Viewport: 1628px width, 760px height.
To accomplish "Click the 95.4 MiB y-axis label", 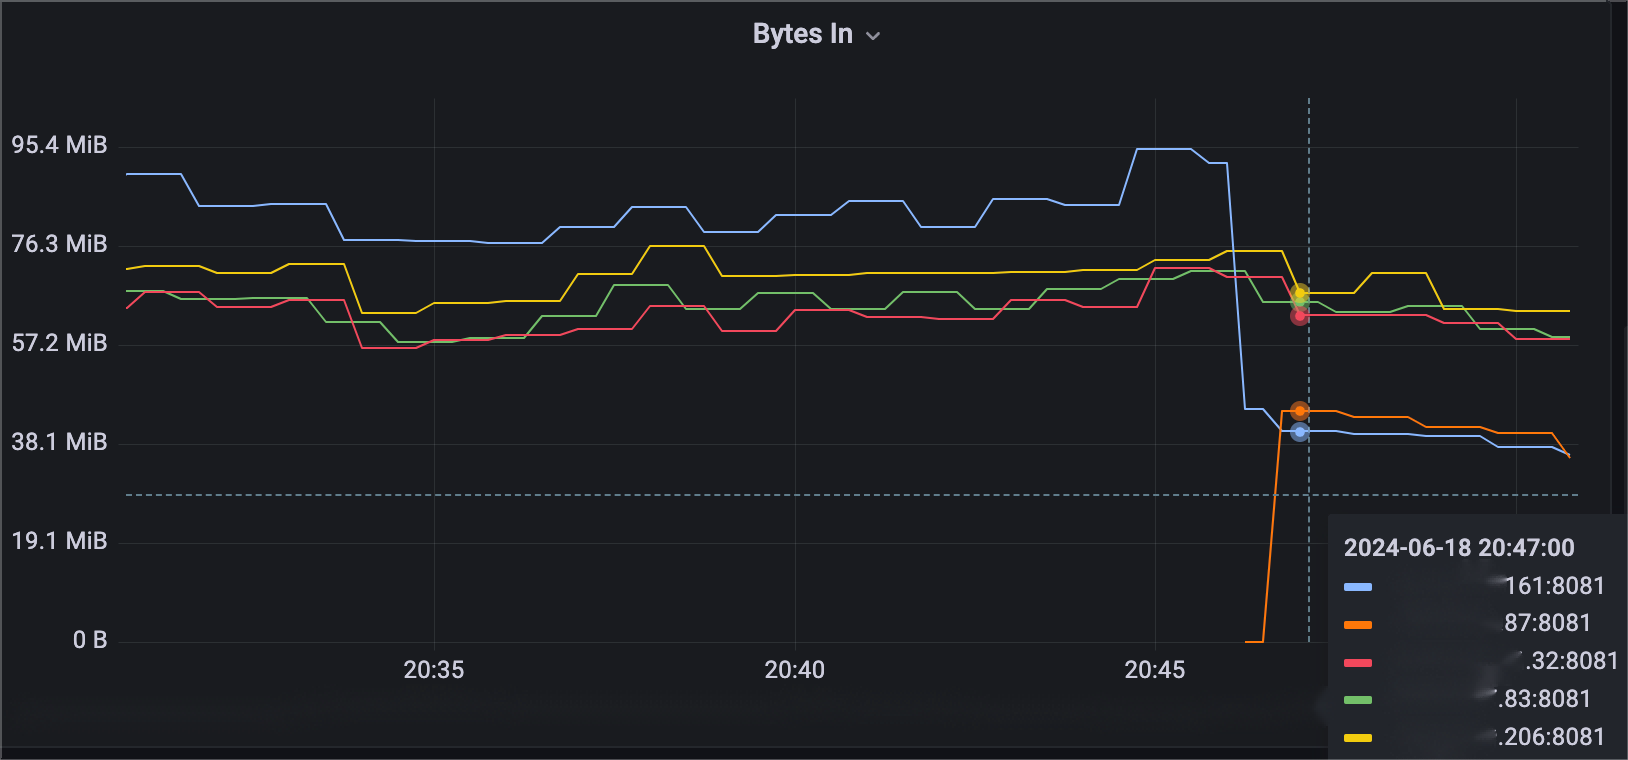I will click(x=59, y=145).
